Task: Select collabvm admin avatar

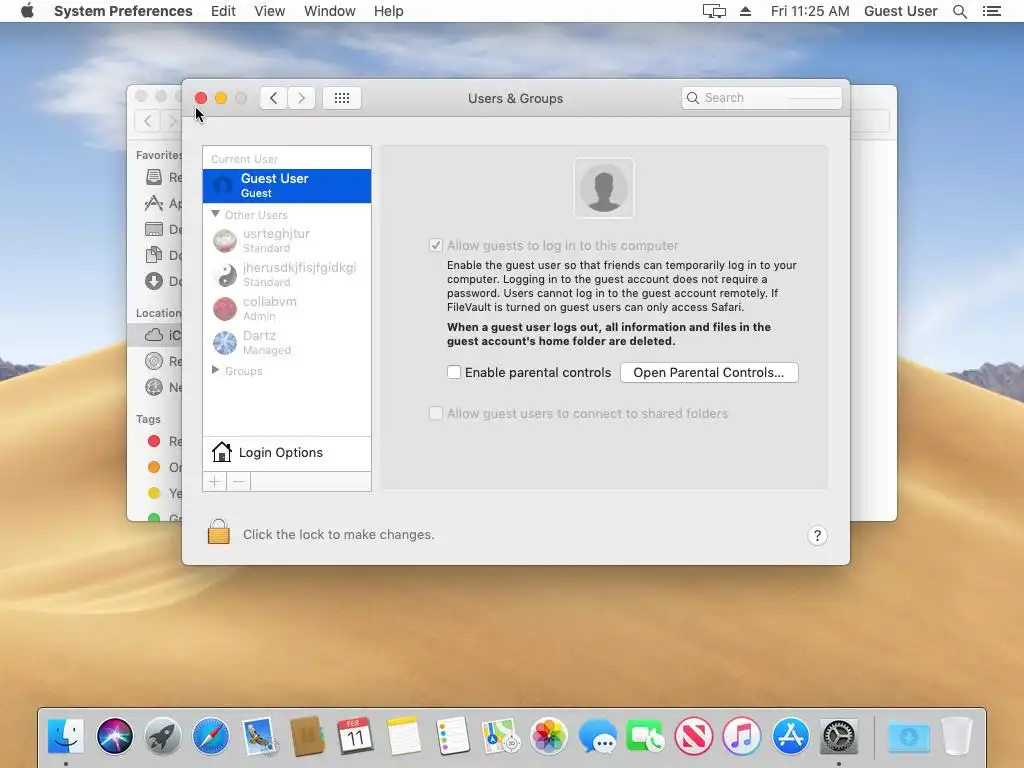Action: (225, 309)
